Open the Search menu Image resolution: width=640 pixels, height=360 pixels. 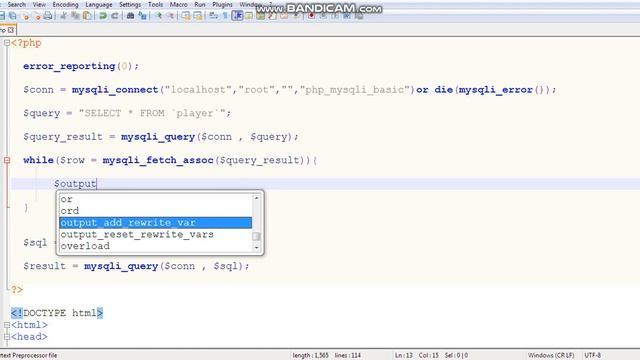pos(16,4)
